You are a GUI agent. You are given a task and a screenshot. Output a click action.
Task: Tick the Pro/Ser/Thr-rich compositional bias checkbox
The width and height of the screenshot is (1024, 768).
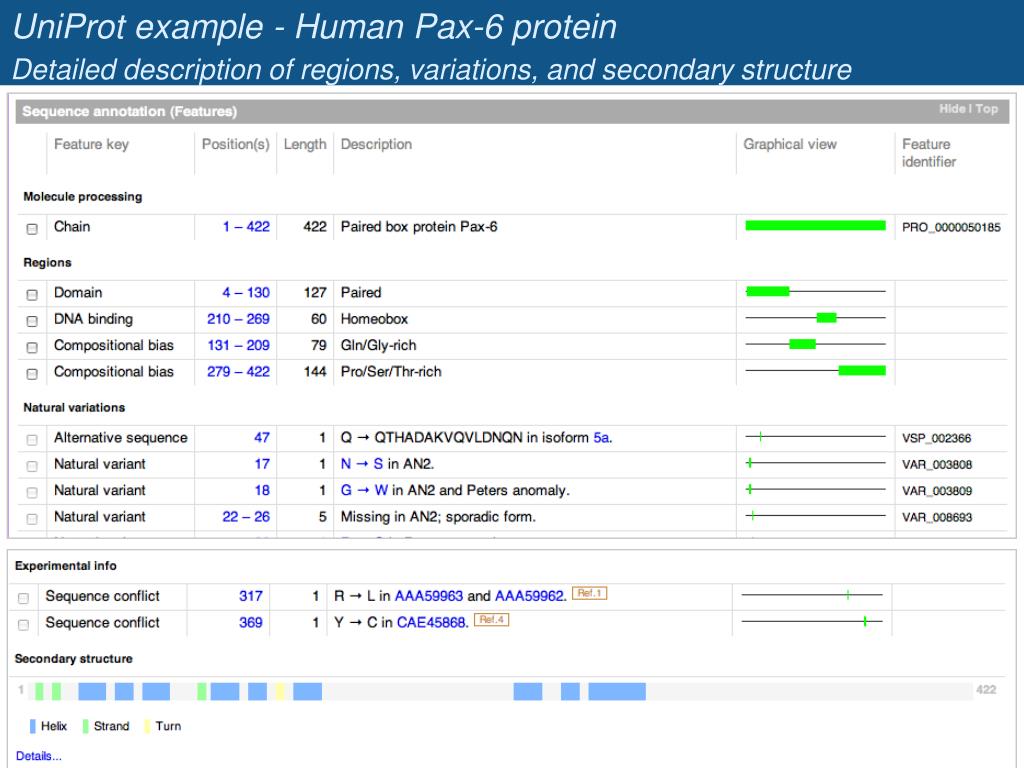tap(32, 374)
